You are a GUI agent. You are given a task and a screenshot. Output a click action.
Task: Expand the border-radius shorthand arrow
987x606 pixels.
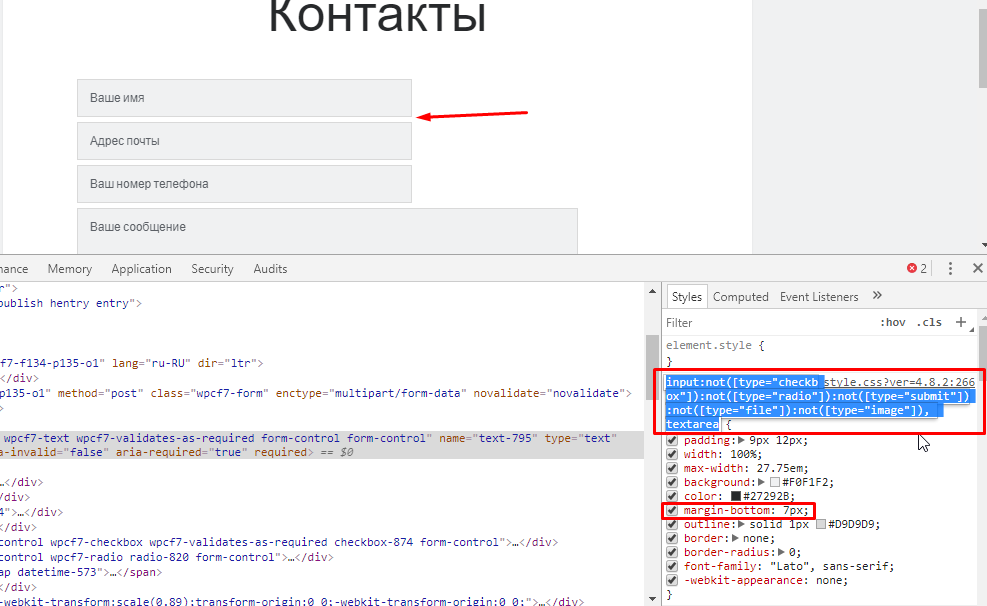779,552
